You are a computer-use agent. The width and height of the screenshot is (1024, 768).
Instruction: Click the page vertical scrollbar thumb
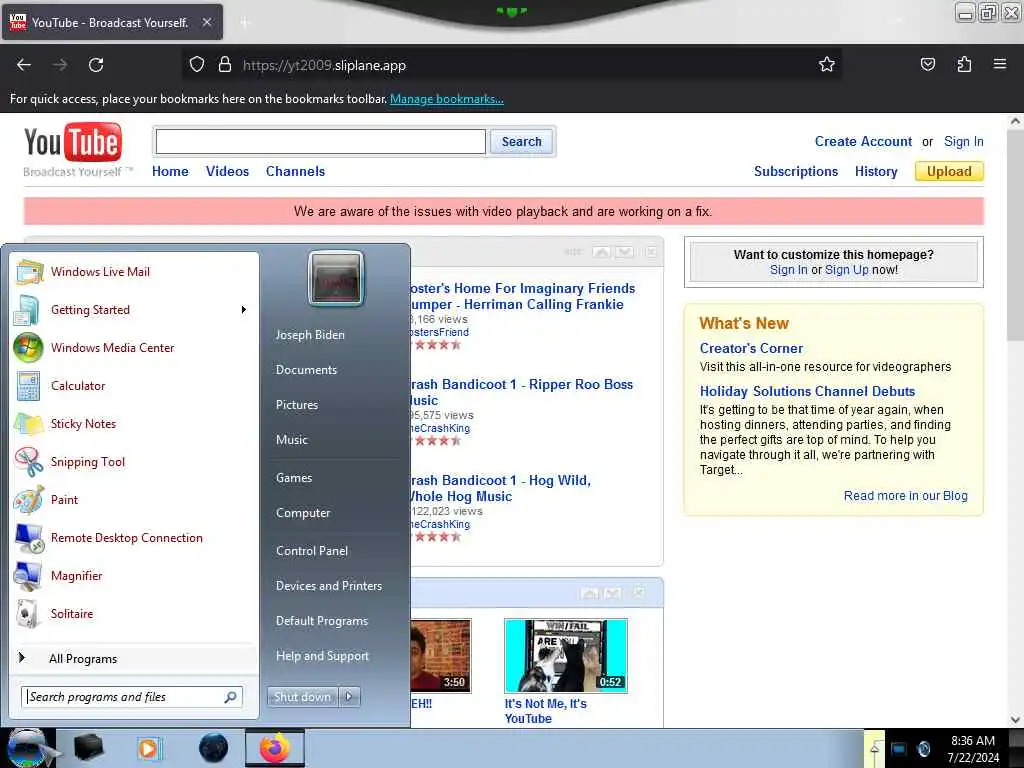click(x=1015, y=235)
